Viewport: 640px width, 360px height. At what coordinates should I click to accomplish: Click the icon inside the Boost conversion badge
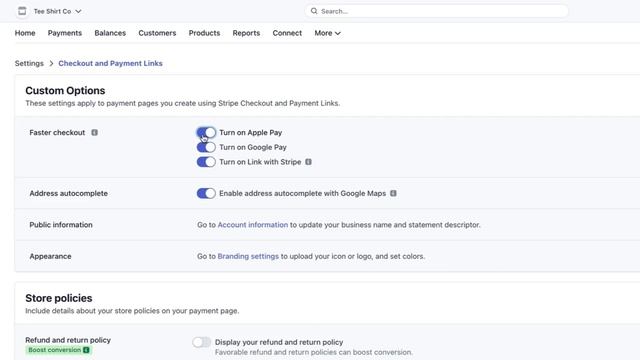click(86, 350)
